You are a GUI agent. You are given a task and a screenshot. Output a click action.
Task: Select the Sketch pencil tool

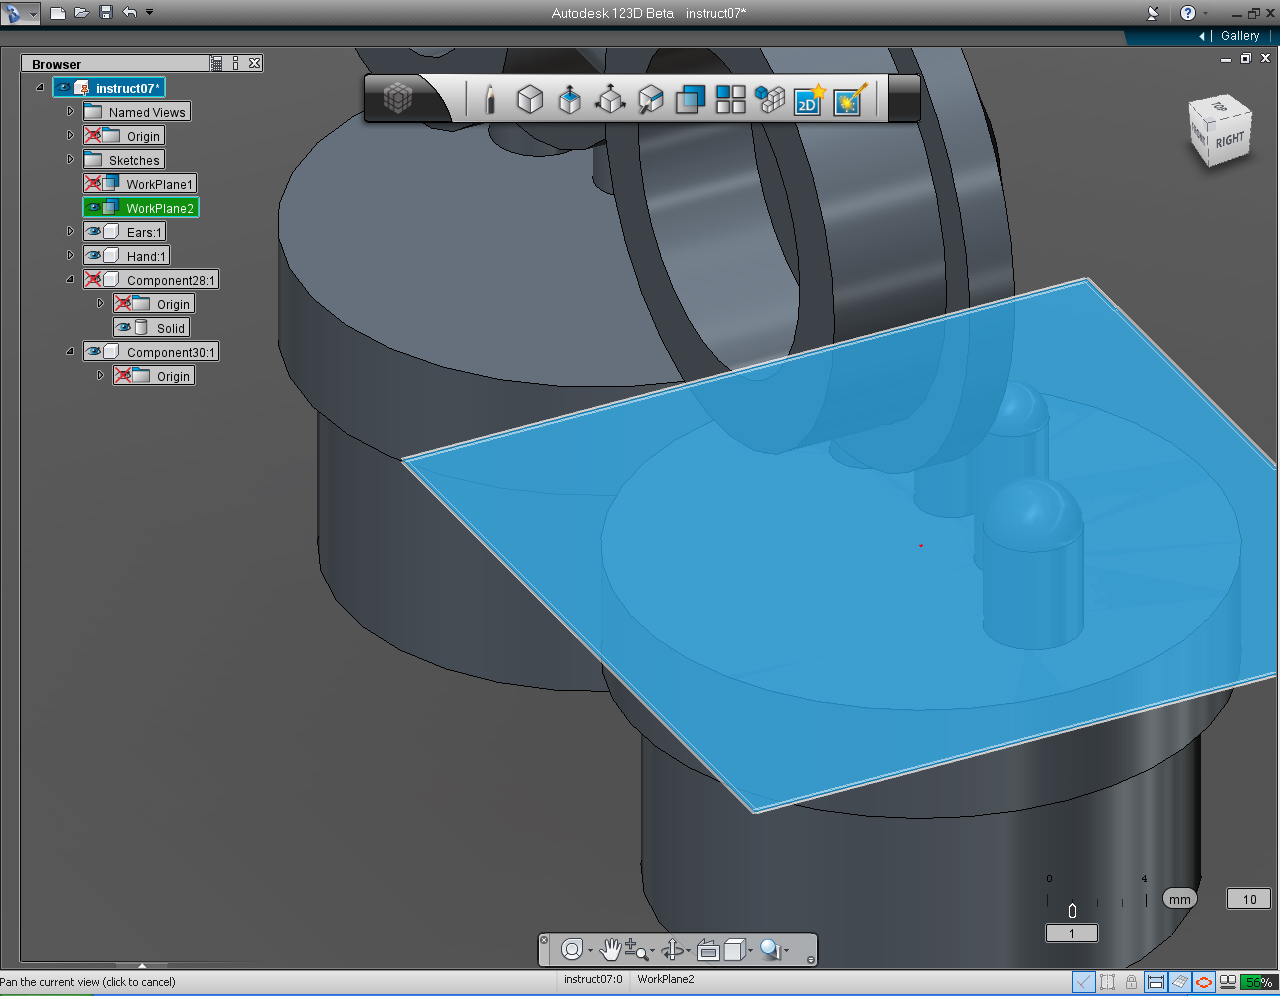(x=490, y=99)
